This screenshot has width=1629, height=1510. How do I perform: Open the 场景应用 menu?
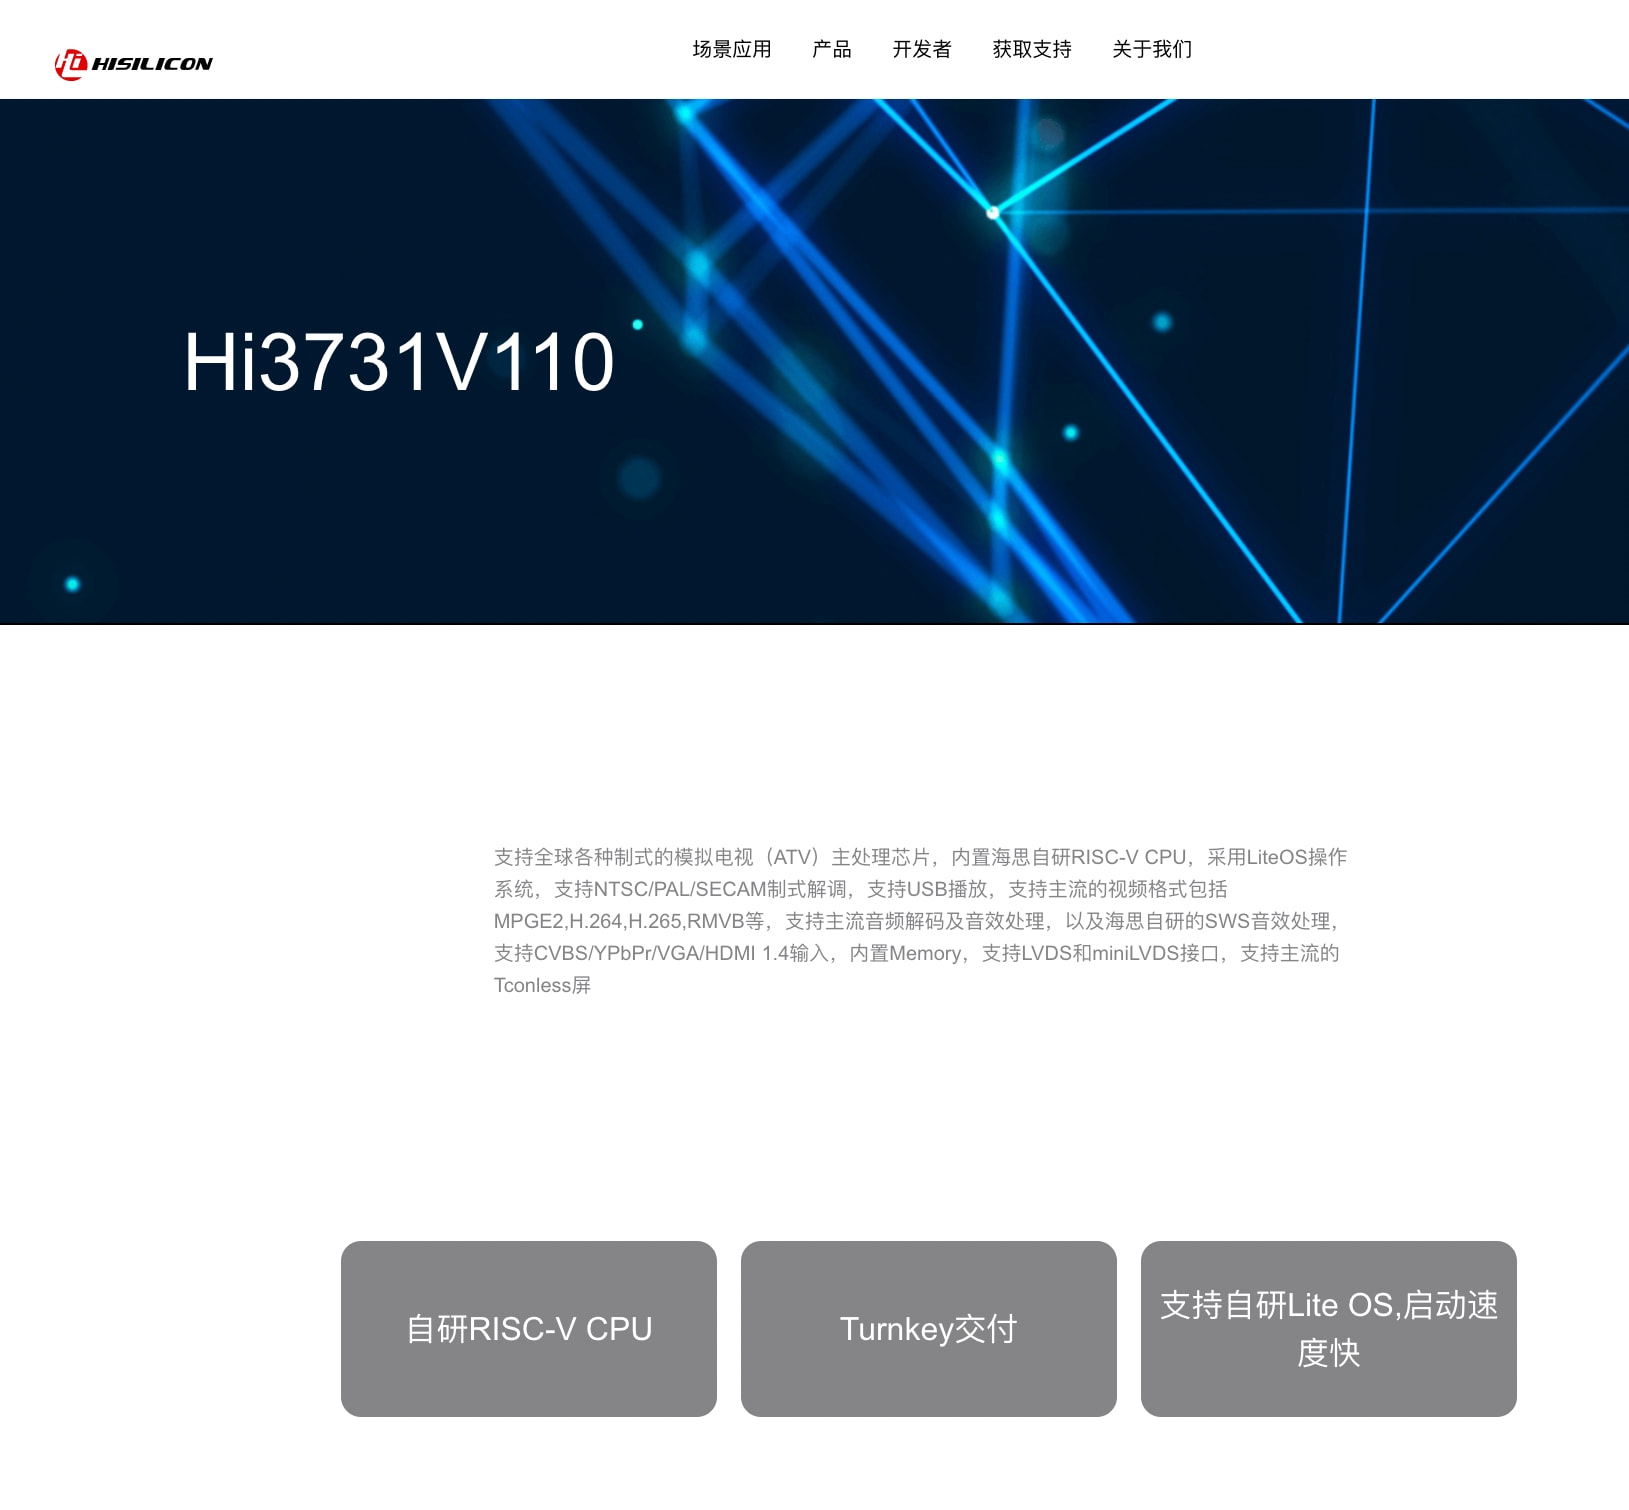tap(732, 49)
